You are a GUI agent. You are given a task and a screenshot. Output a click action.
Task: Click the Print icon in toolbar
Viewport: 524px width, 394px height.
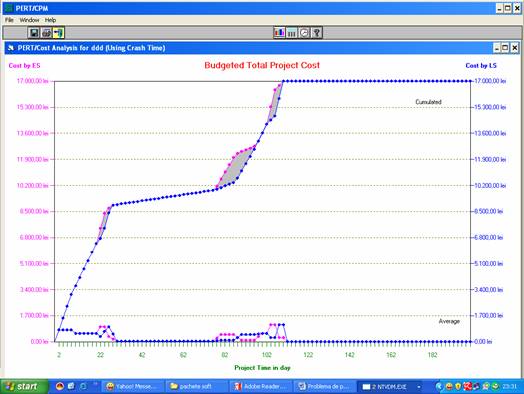click(x=46, y=33)
